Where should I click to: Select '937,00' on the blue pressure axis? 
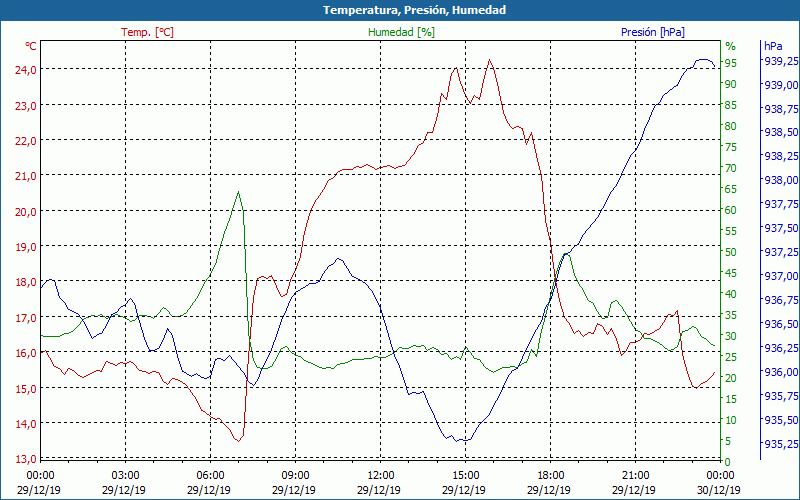(x=781, y=276)
